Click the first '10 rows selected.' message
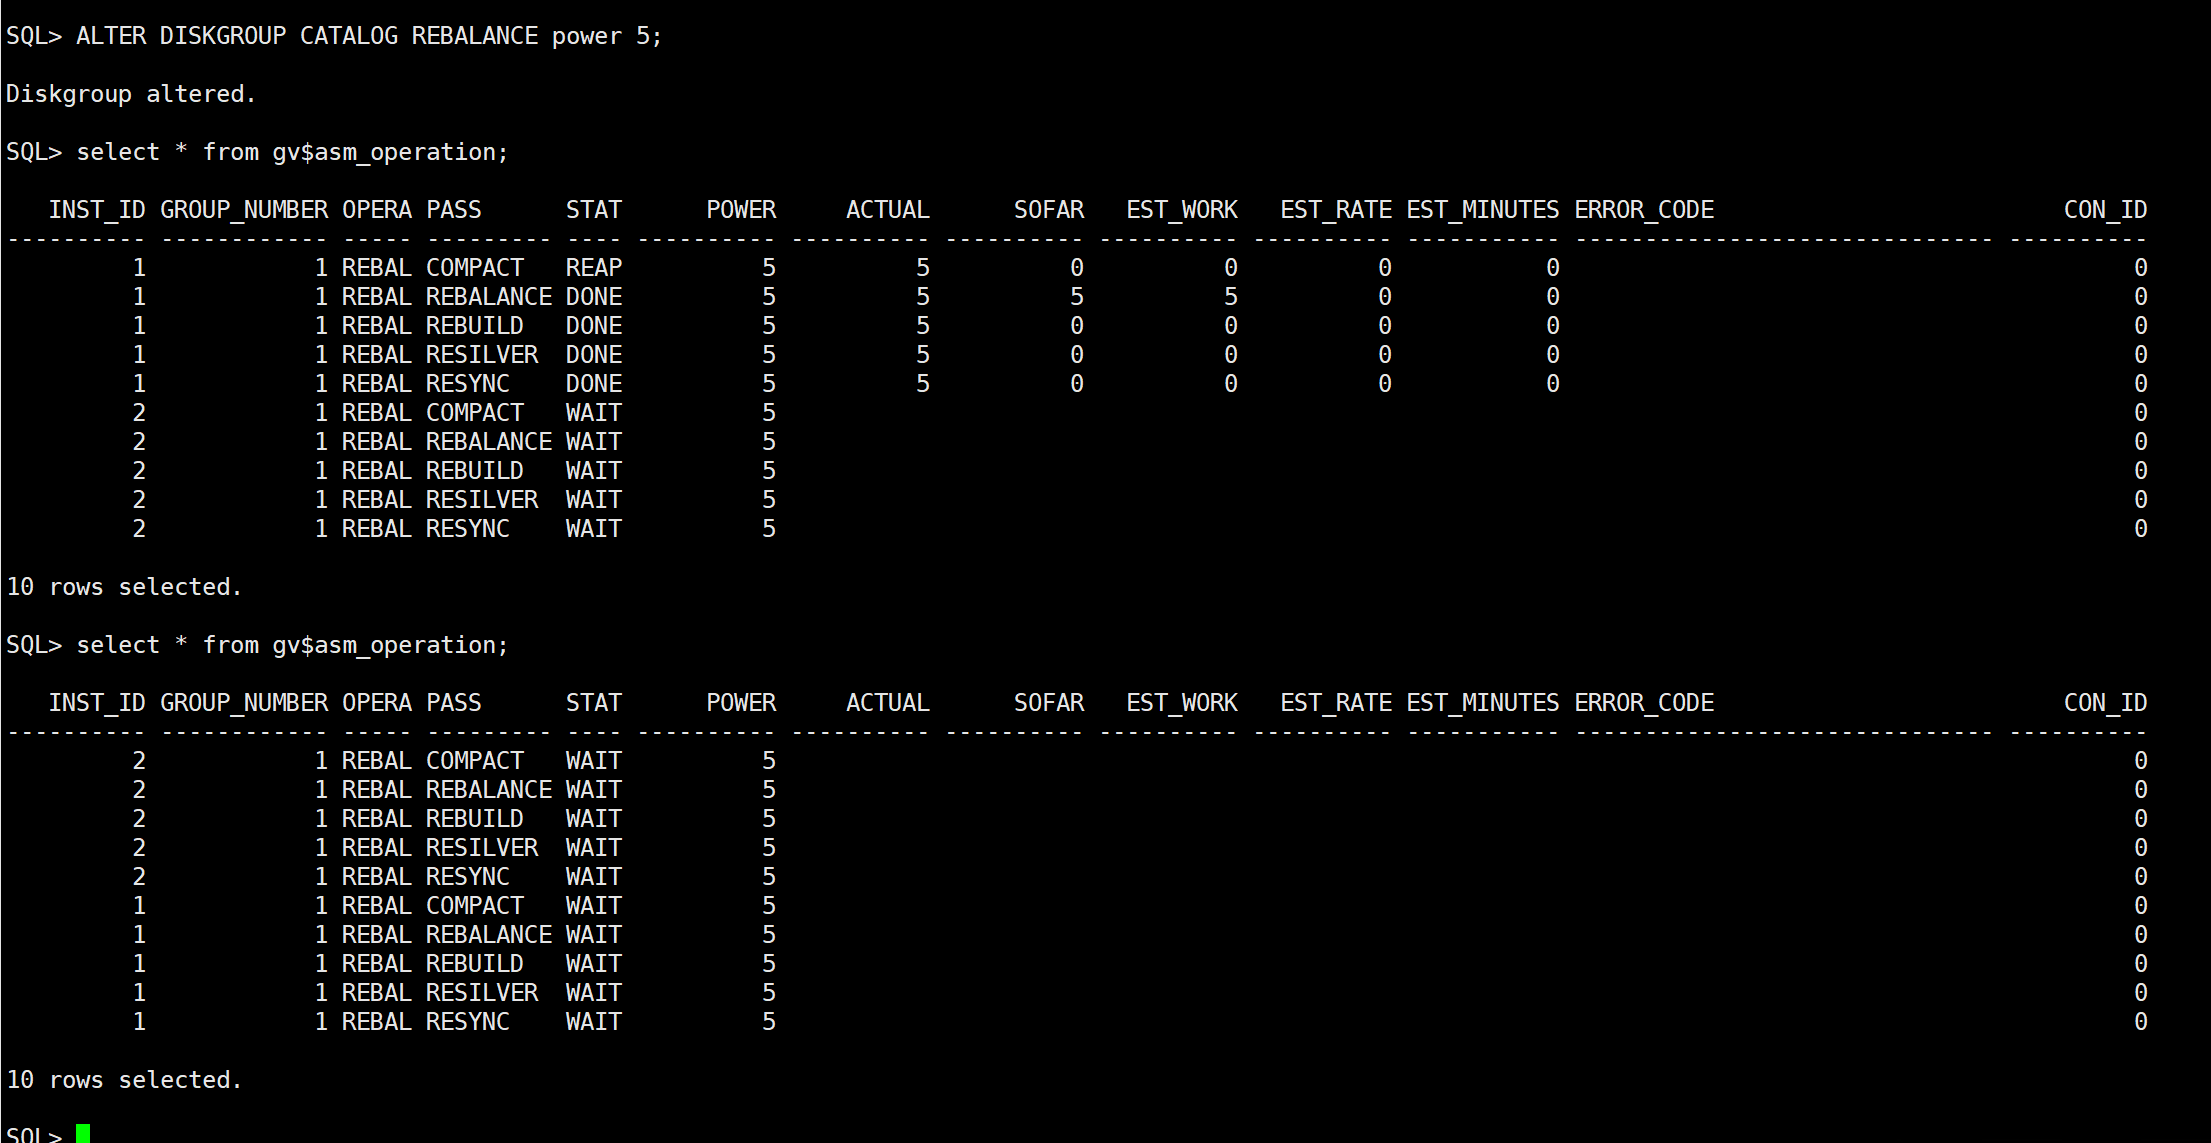This screenshot has height=1143, width=2211. point(124,587)
